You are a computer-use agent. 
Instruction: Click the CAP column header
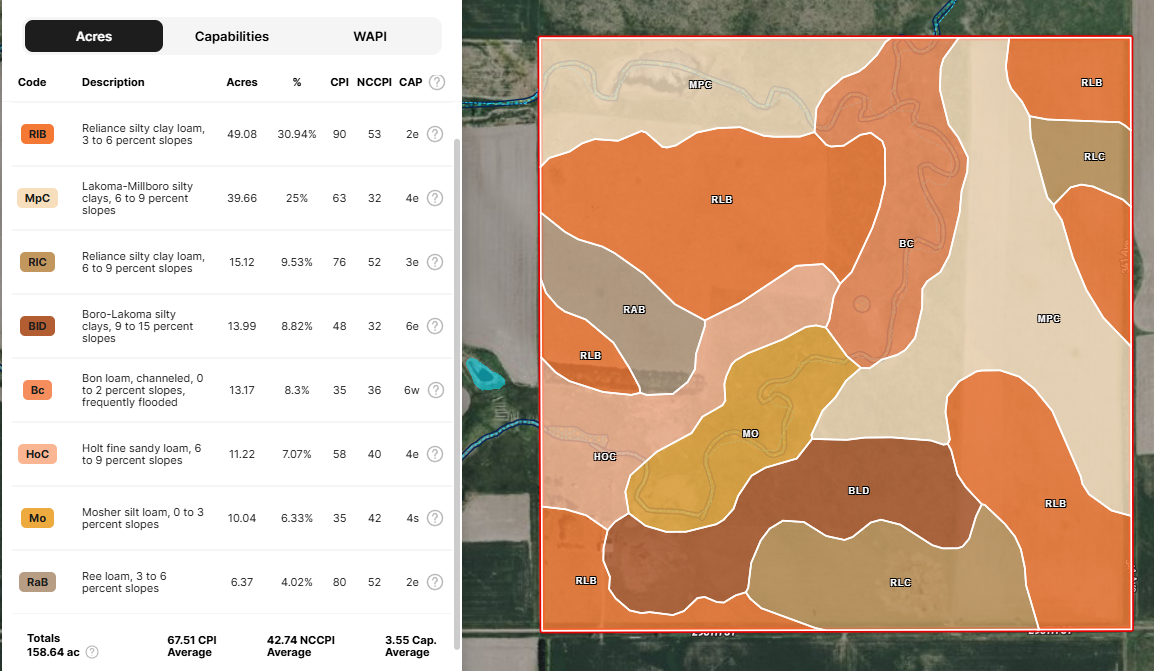[411, 82]
